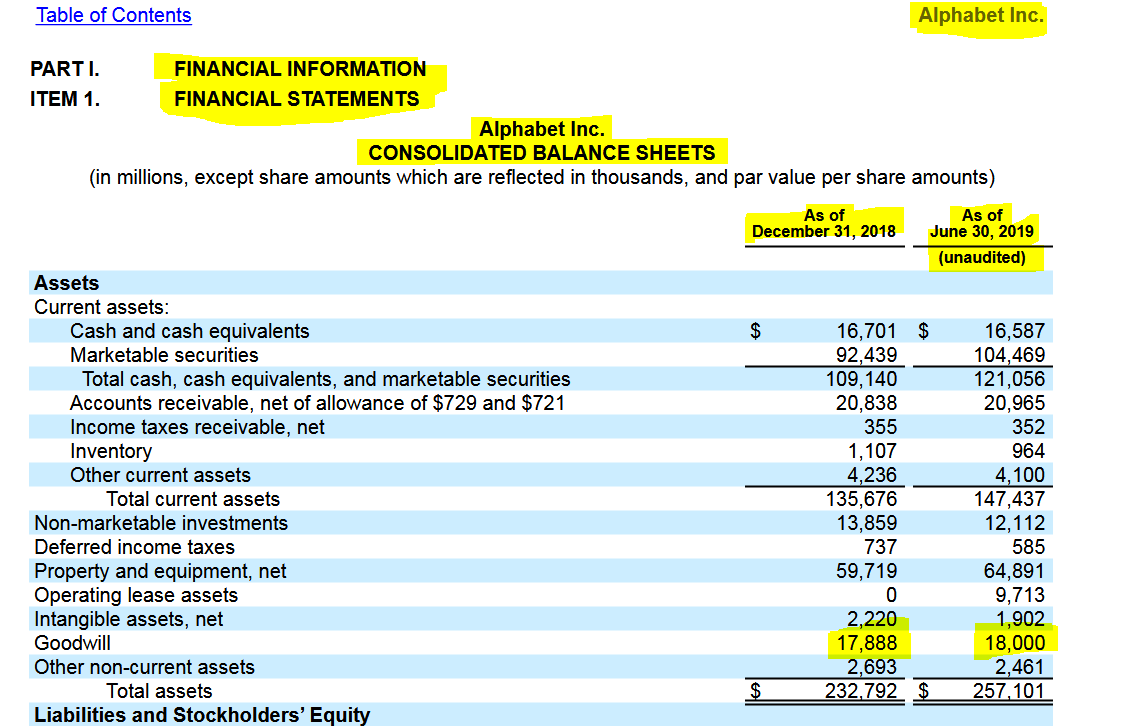Screen dimensions: 1125x726
Task: Select the non-marketable investments value 13,859
Action: coord(866,523)
